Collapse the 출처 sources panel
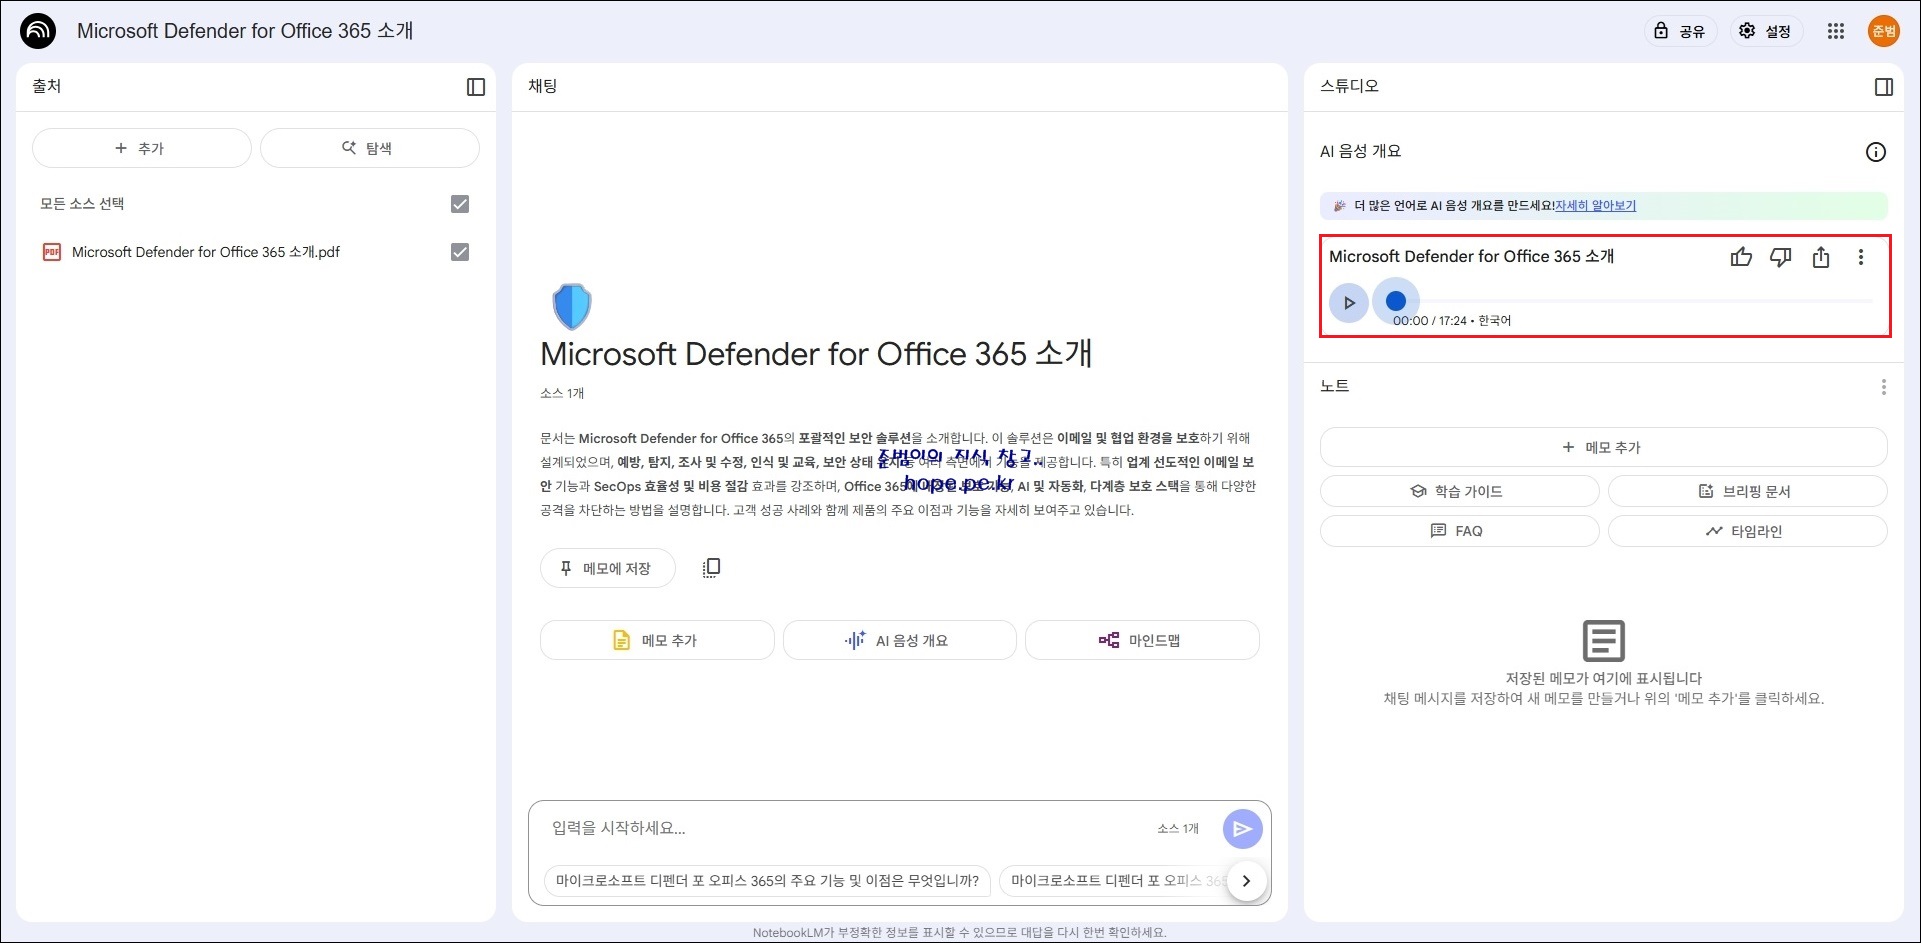 (476, 87)
